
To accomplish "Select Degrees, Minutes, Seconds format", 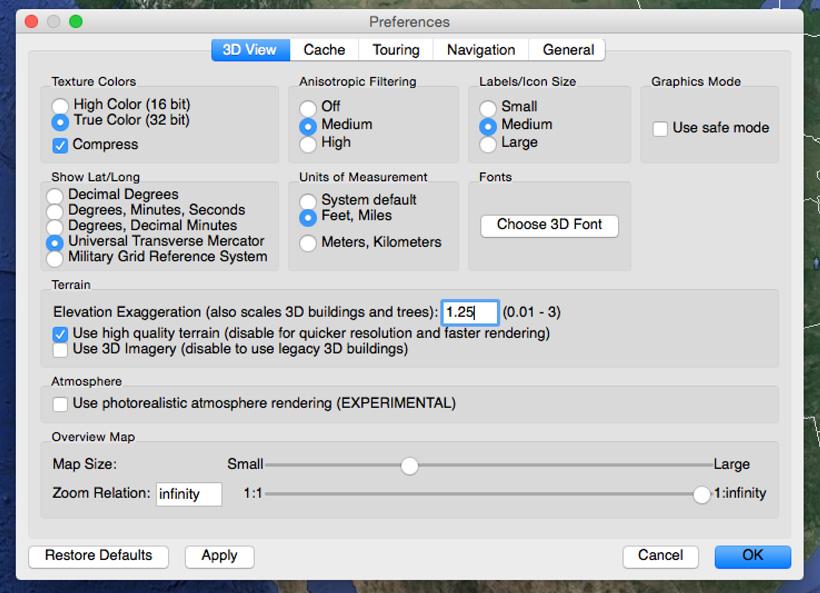I will [55, 210].
